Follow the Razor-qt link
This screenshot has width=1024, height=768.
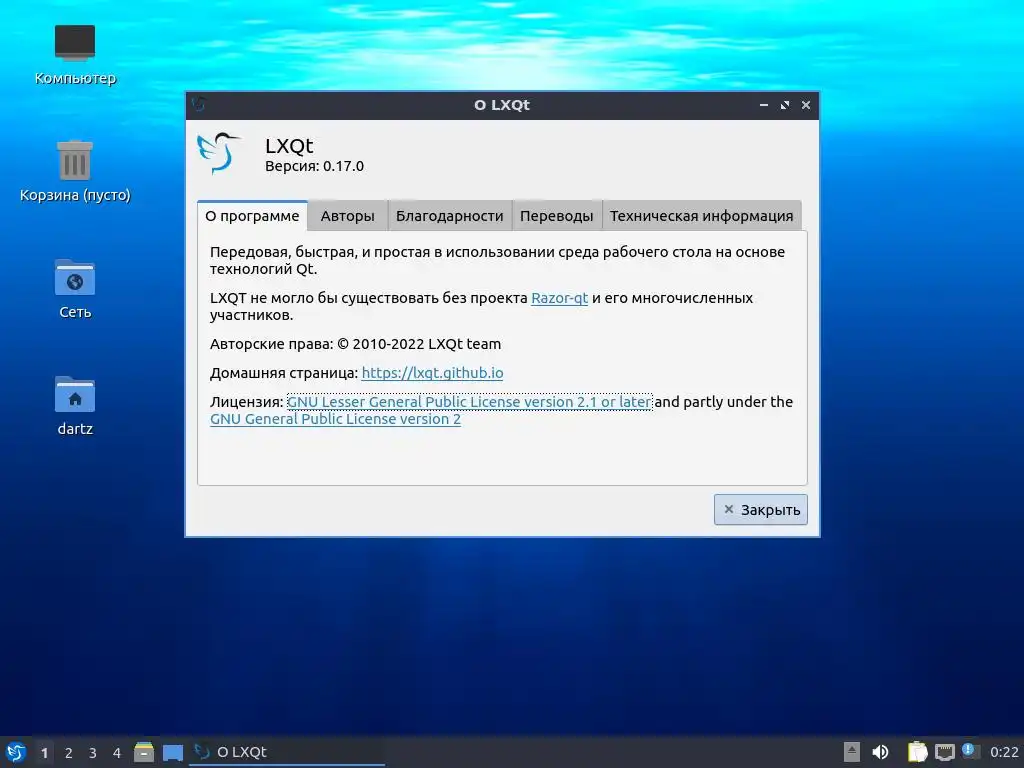click(560, 298)
